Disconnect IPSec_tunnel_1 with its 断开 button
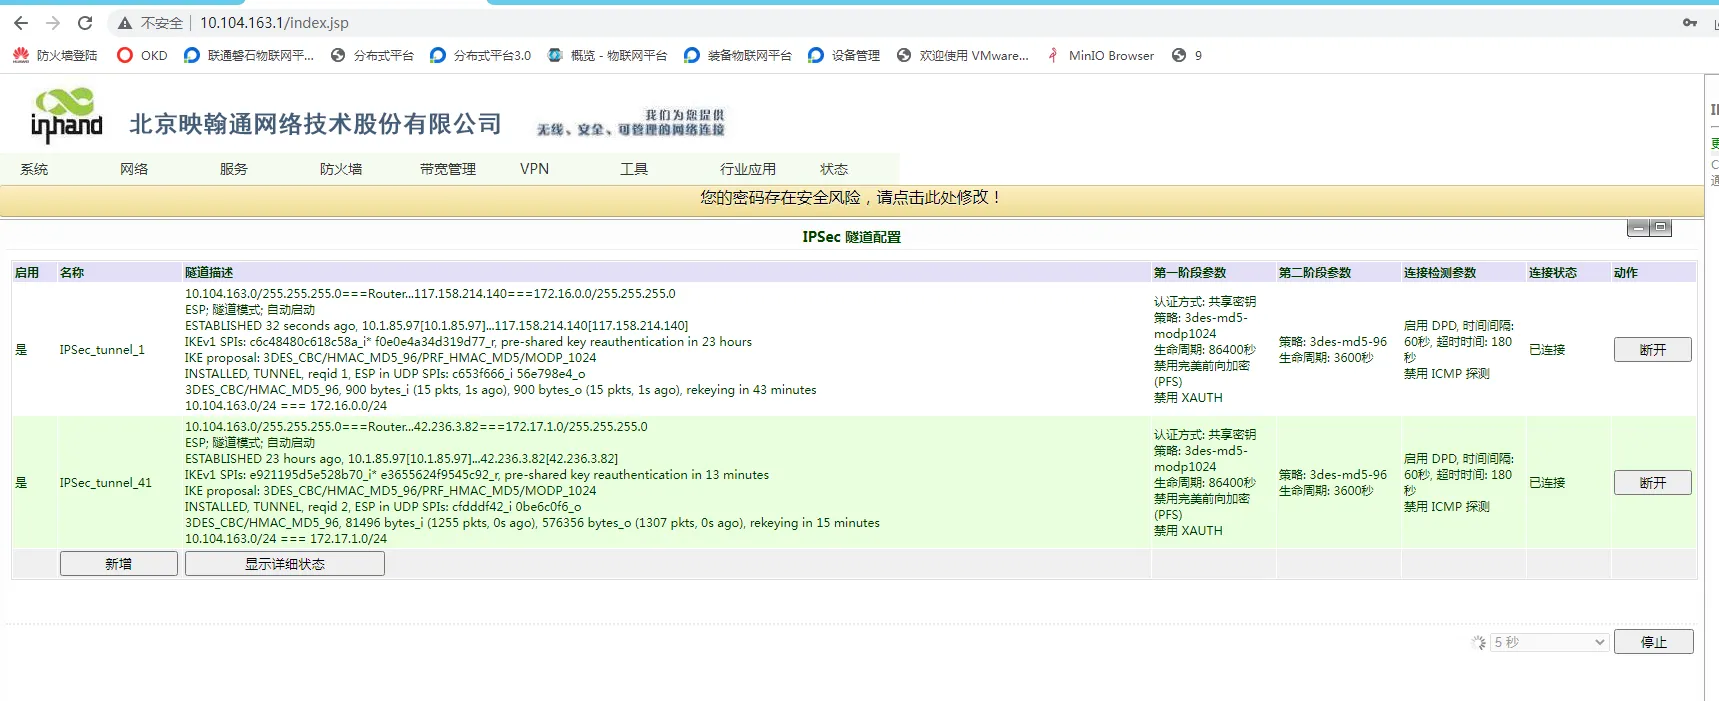1719x701 pixels. click(1653, 350)
